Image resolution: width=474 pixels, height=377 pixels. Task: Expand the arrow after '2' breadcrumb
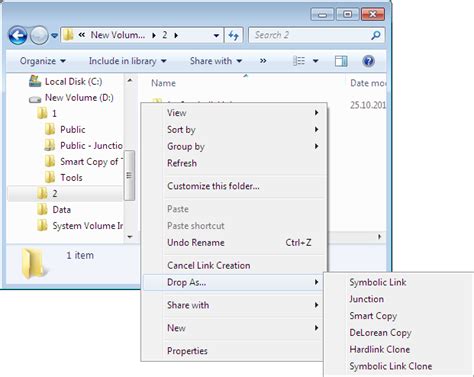176,35
